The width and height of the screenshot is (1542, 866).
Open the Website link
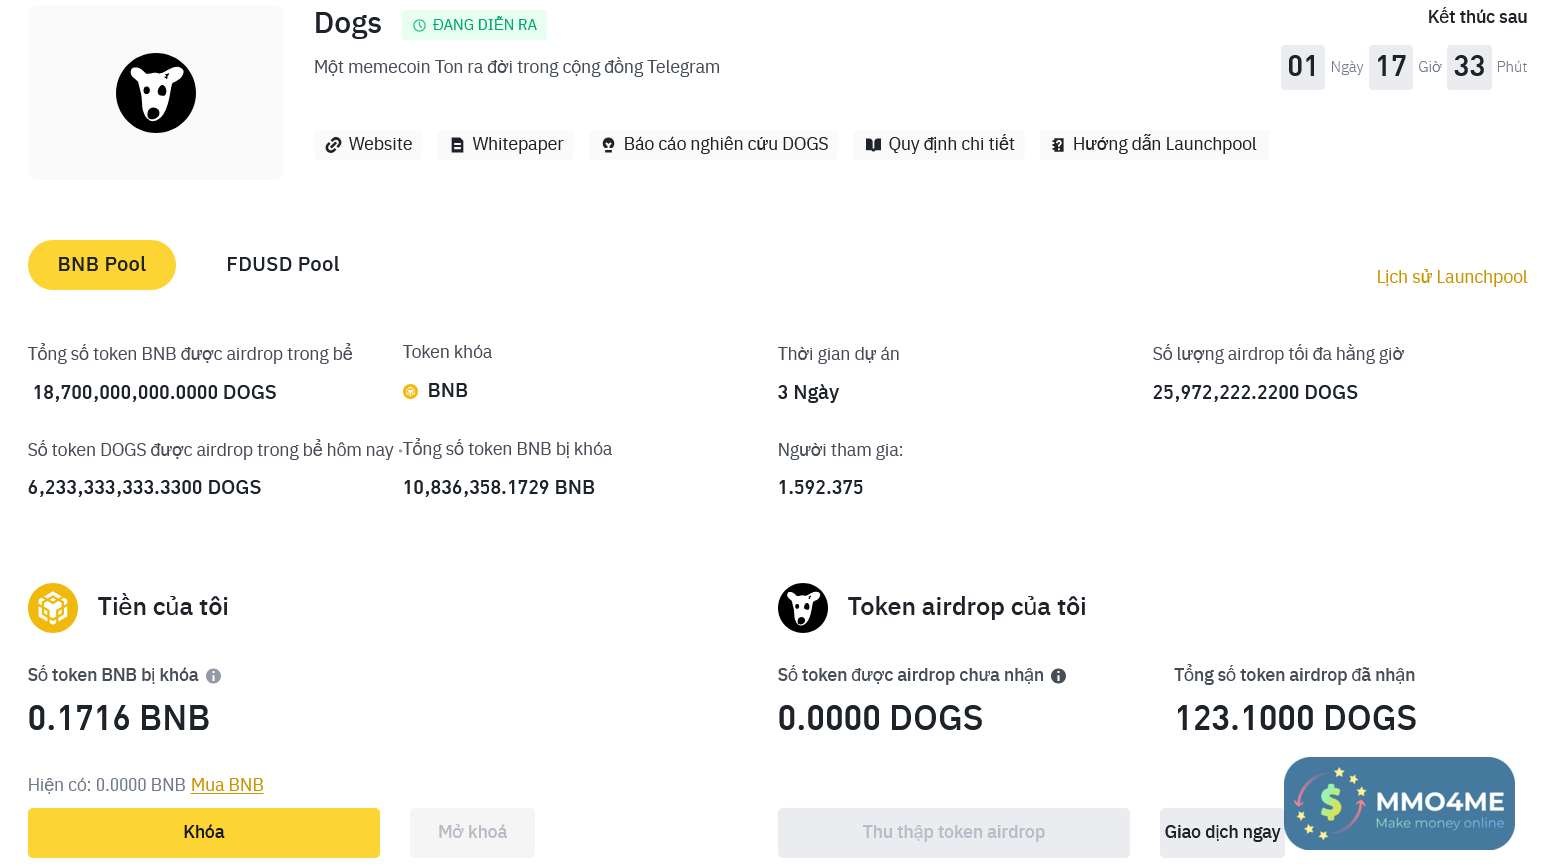368,144
